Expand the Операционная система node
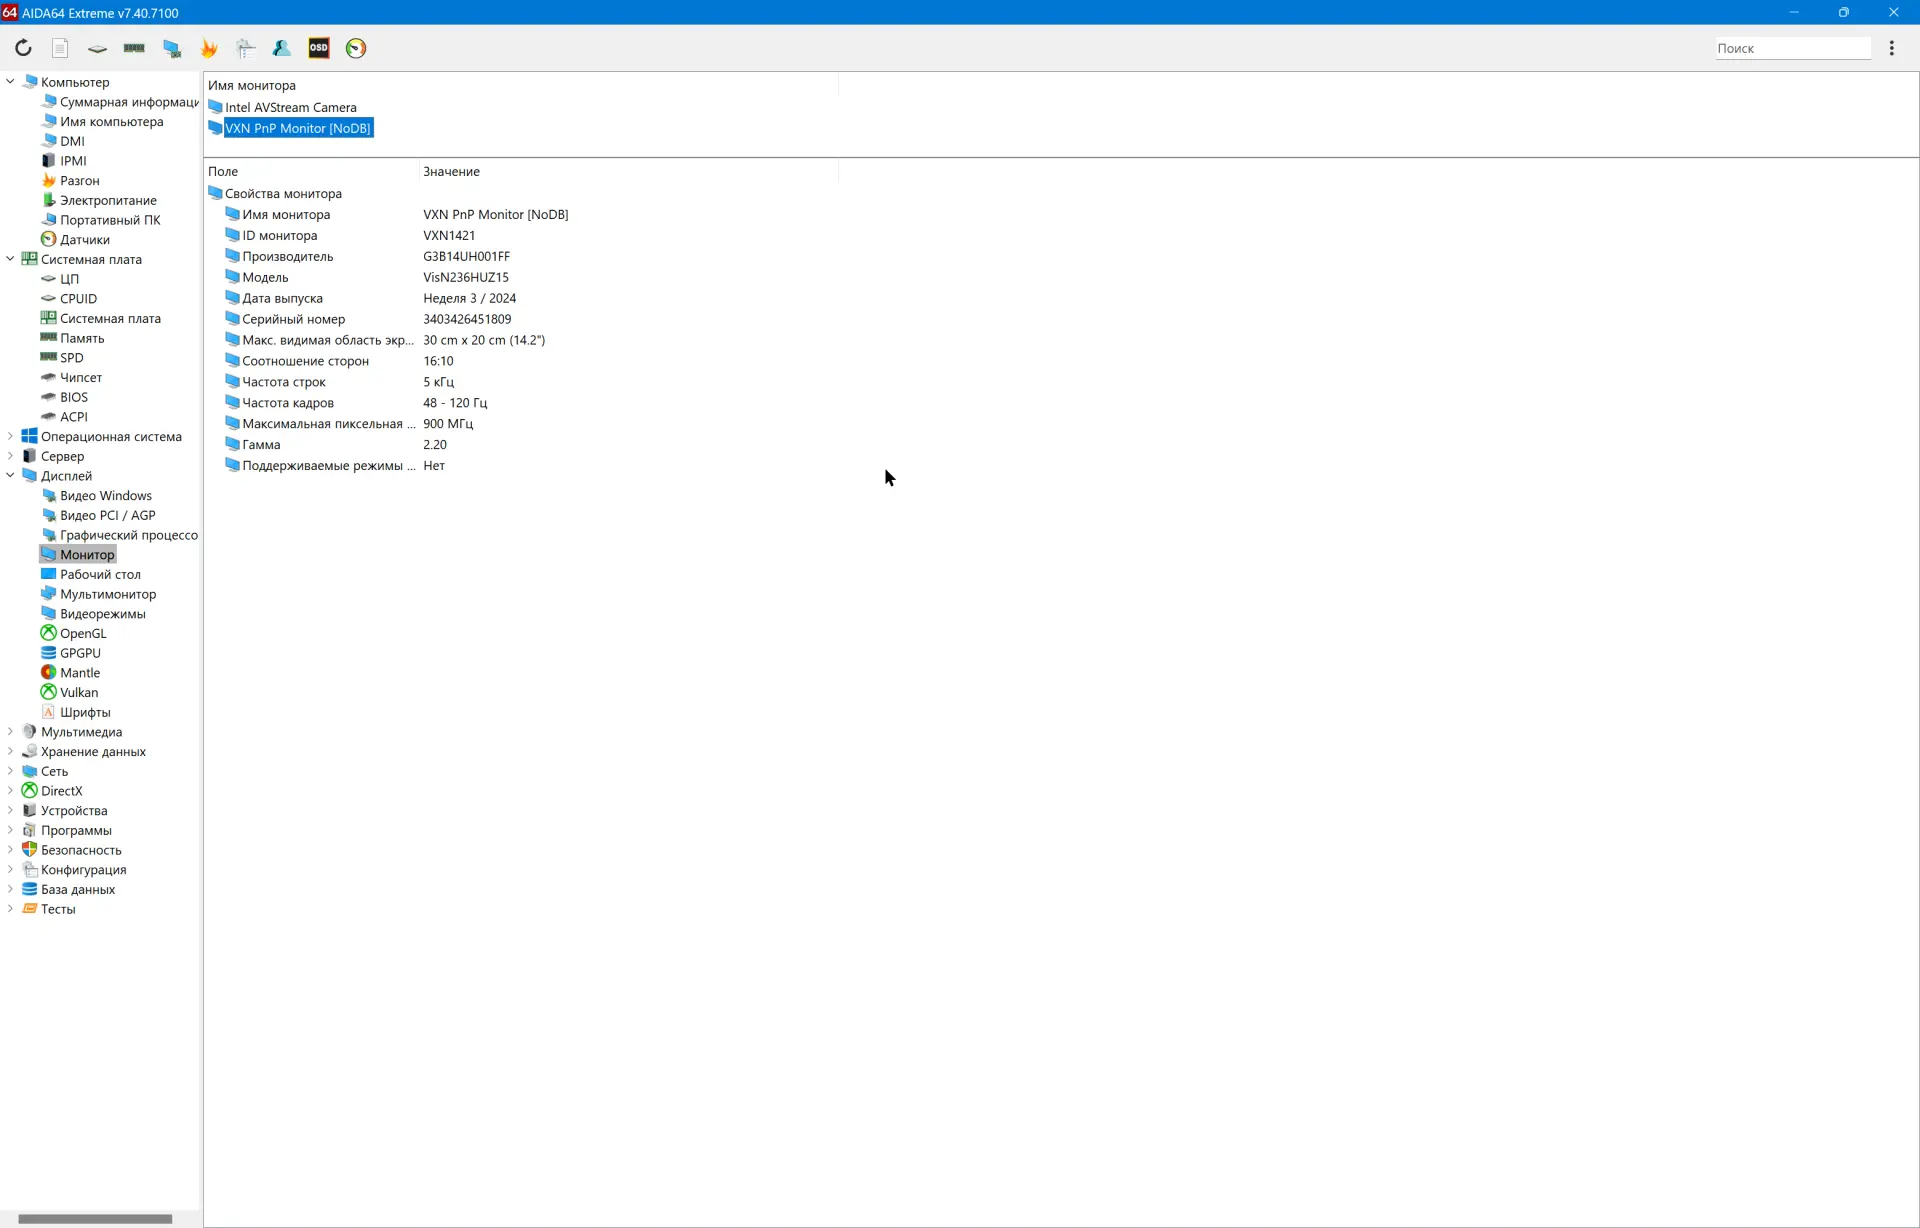Screen dimensions: 1920x1228 pos(10,436)
